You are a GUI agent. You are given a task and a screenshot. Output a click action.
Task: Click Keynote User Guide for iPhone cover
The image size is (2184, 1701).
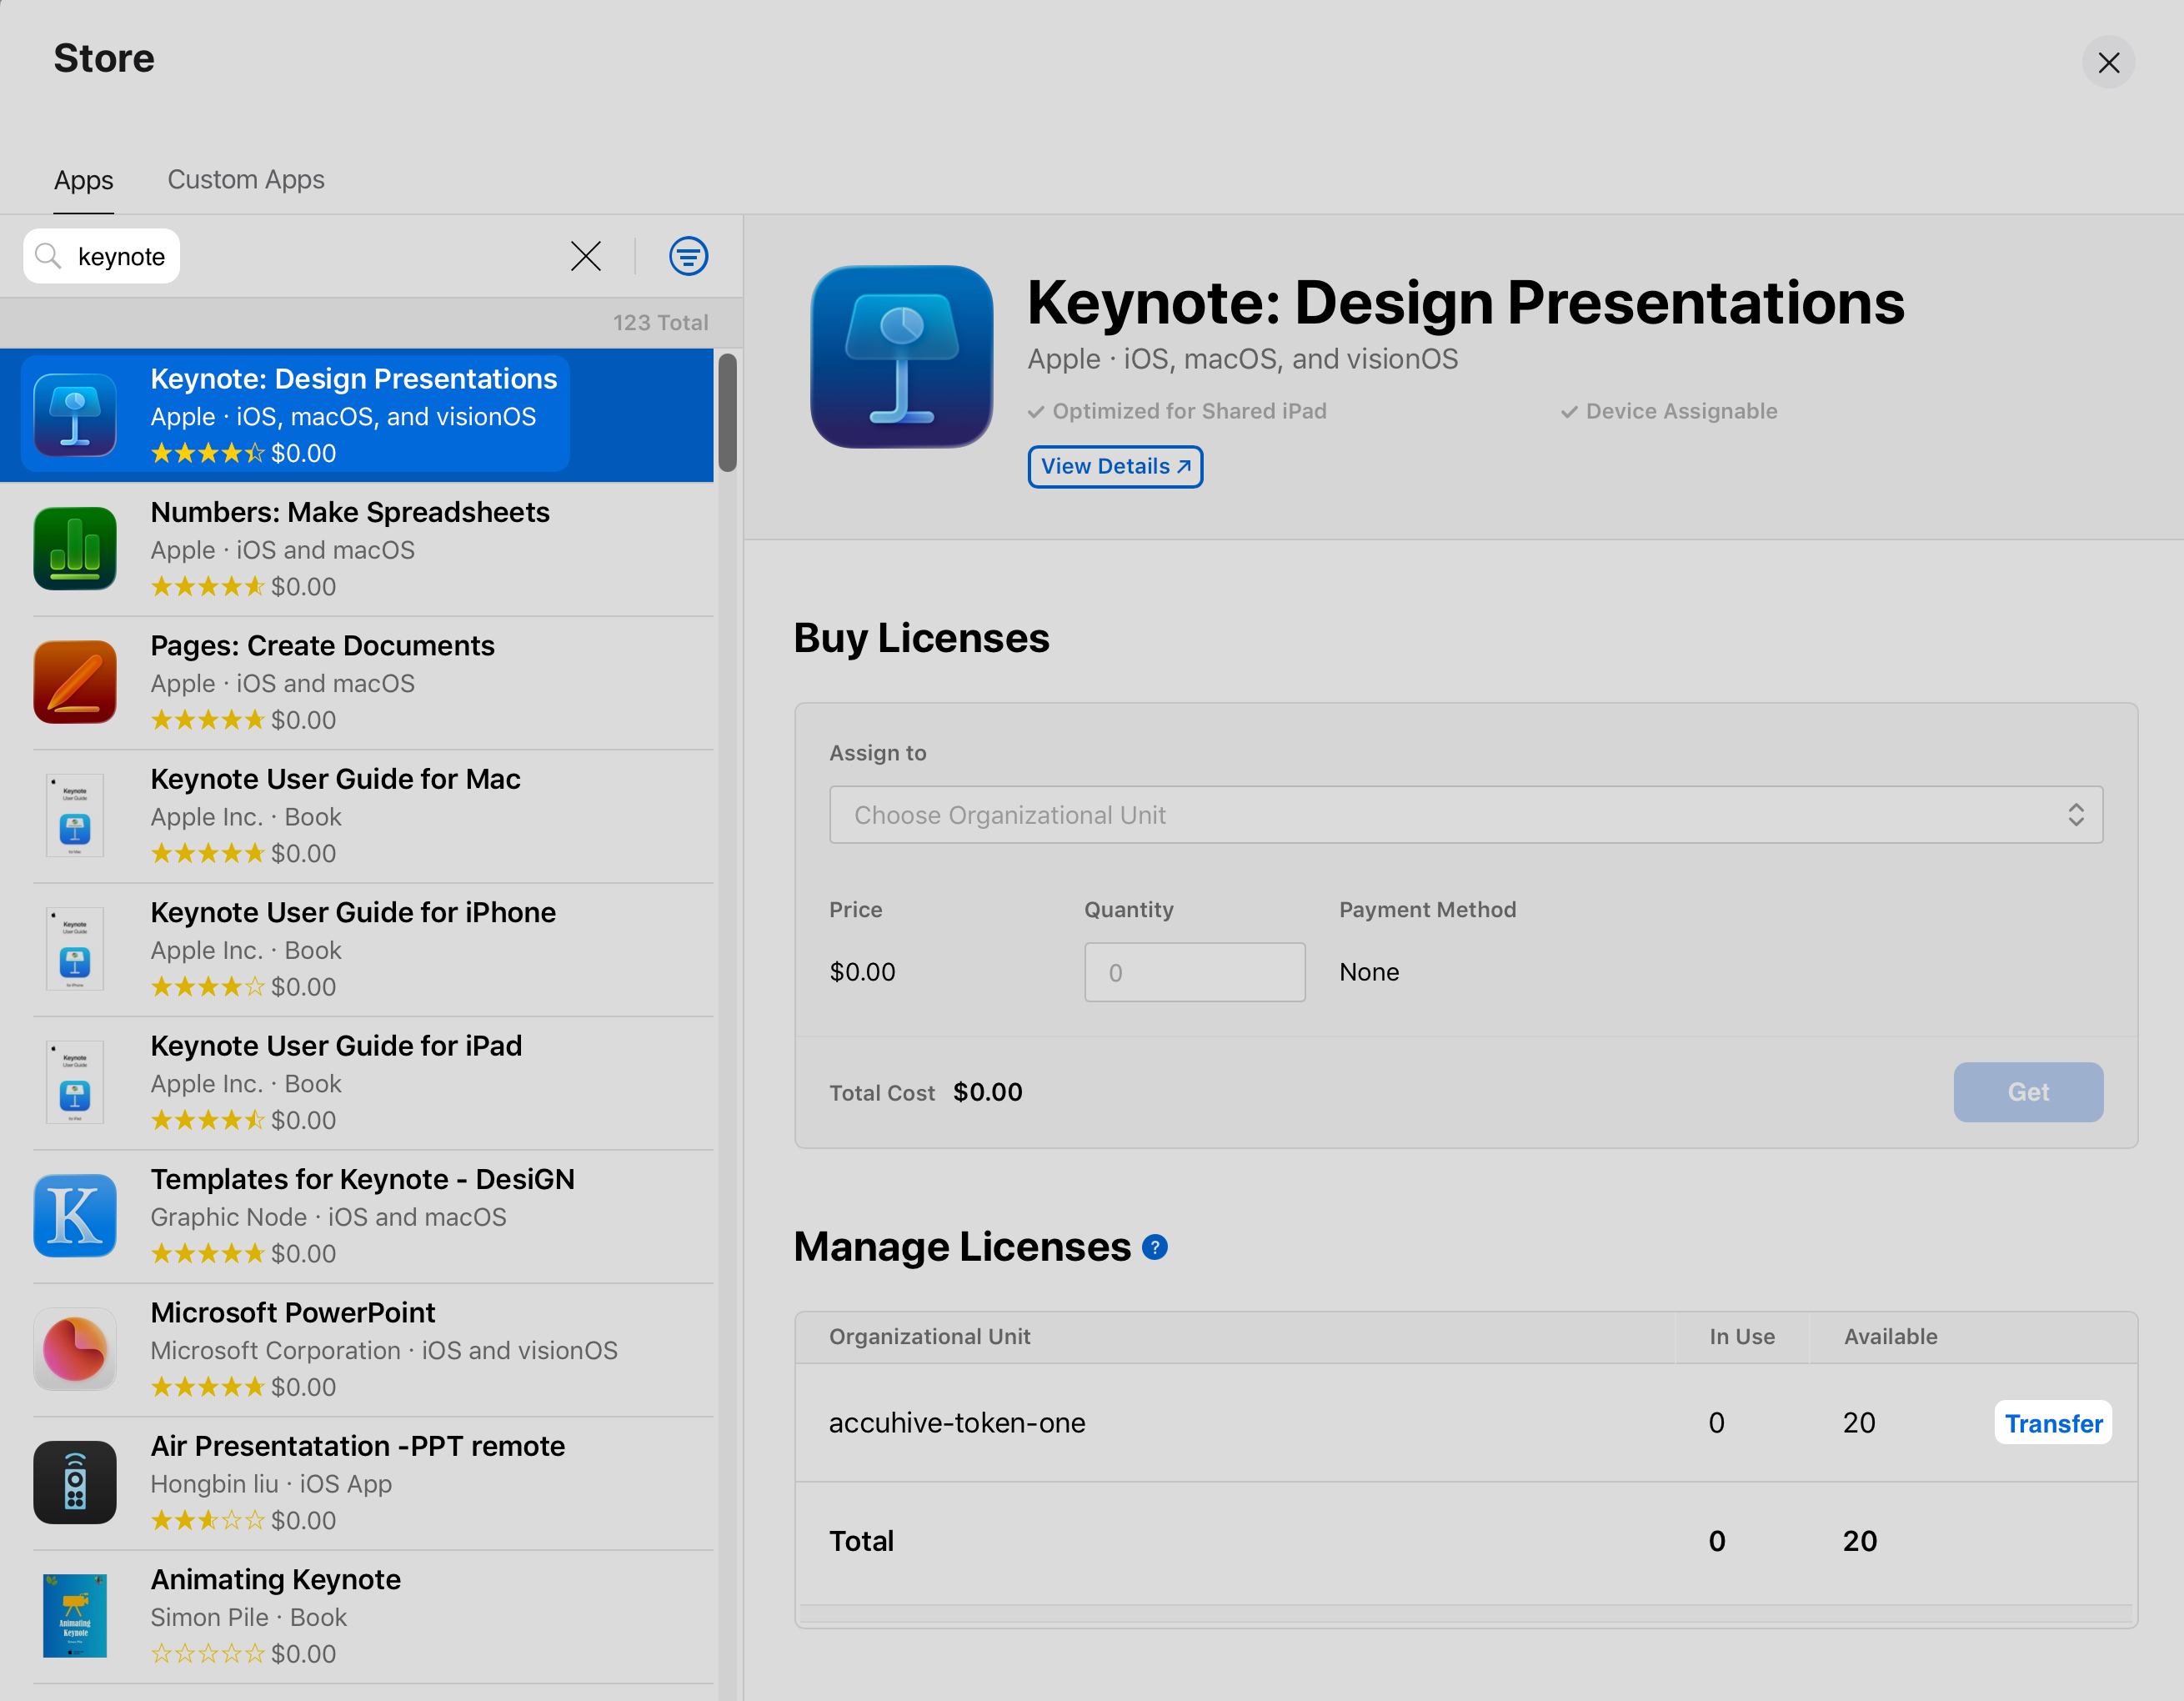[x=75, y=948]
